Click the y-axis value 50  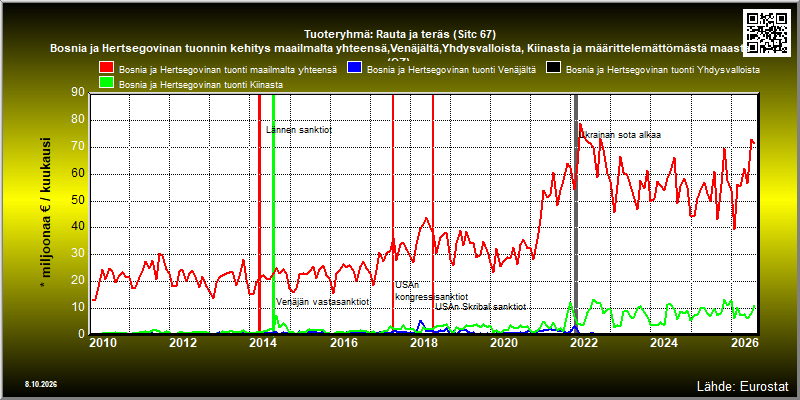tap(78, 201)
